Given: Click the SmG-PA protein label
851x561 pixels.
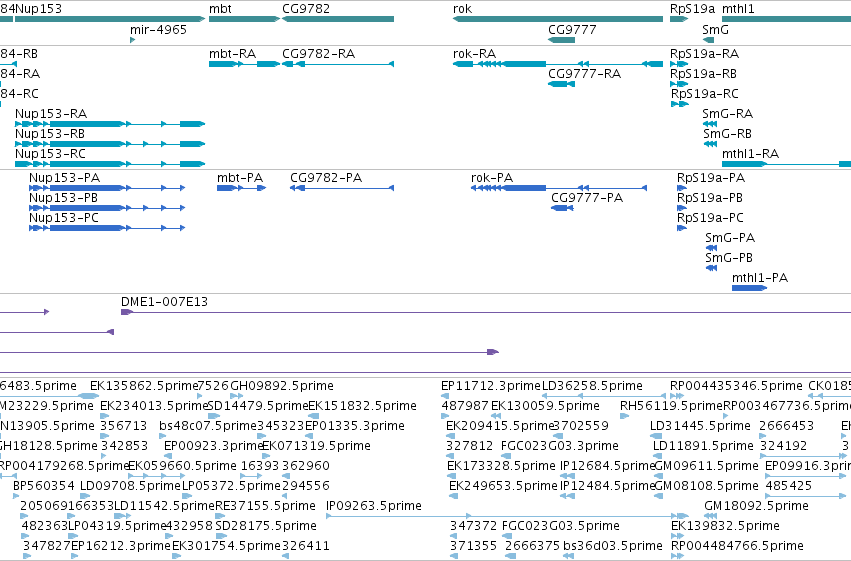Looking at the screenshot, I should 730,238.
